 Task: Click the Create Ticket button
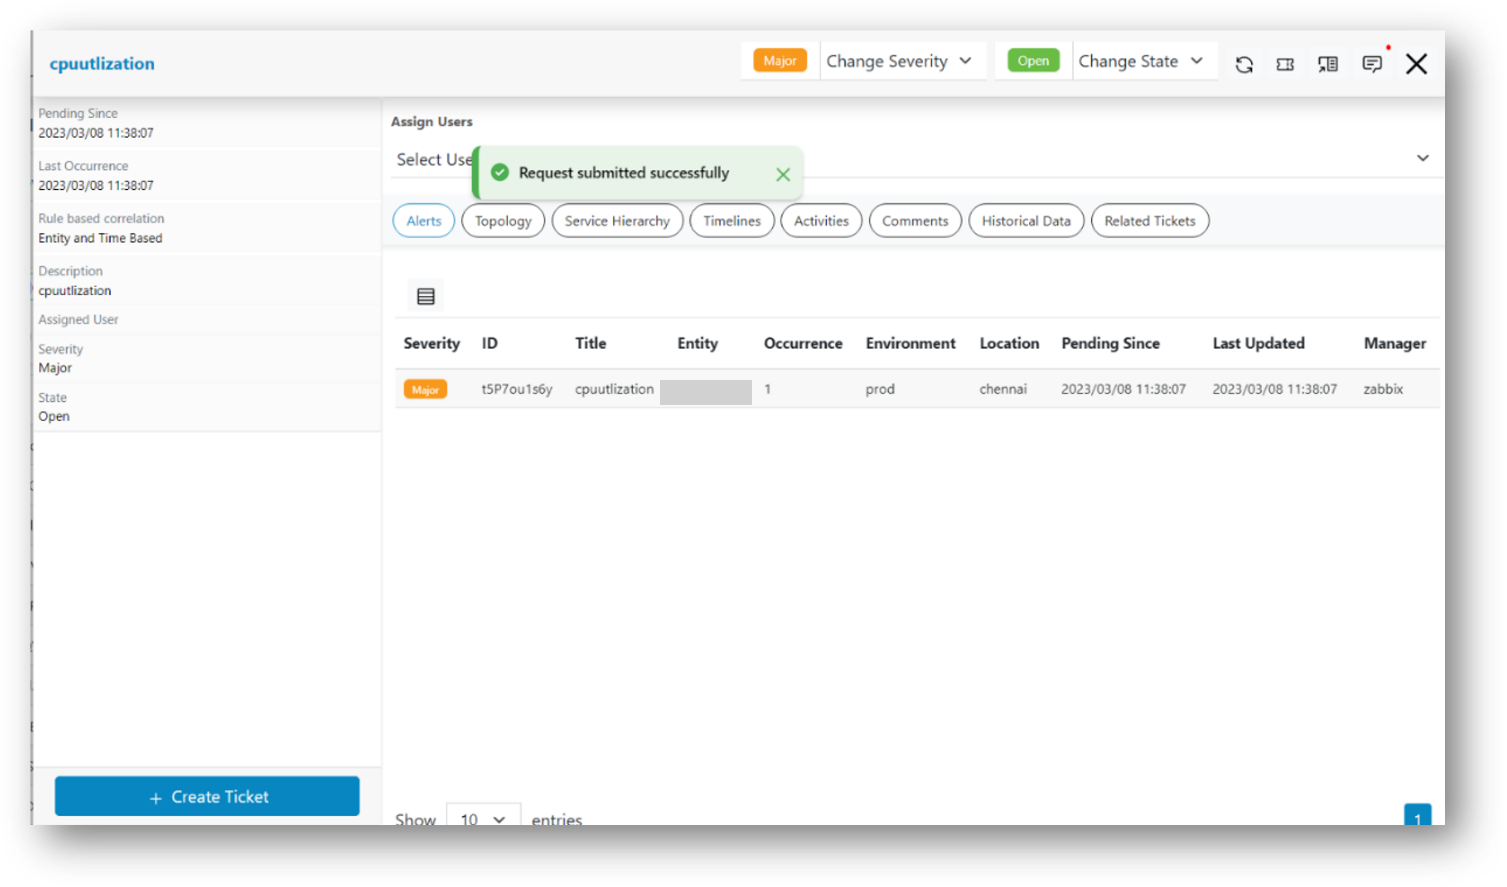[207, 797]
